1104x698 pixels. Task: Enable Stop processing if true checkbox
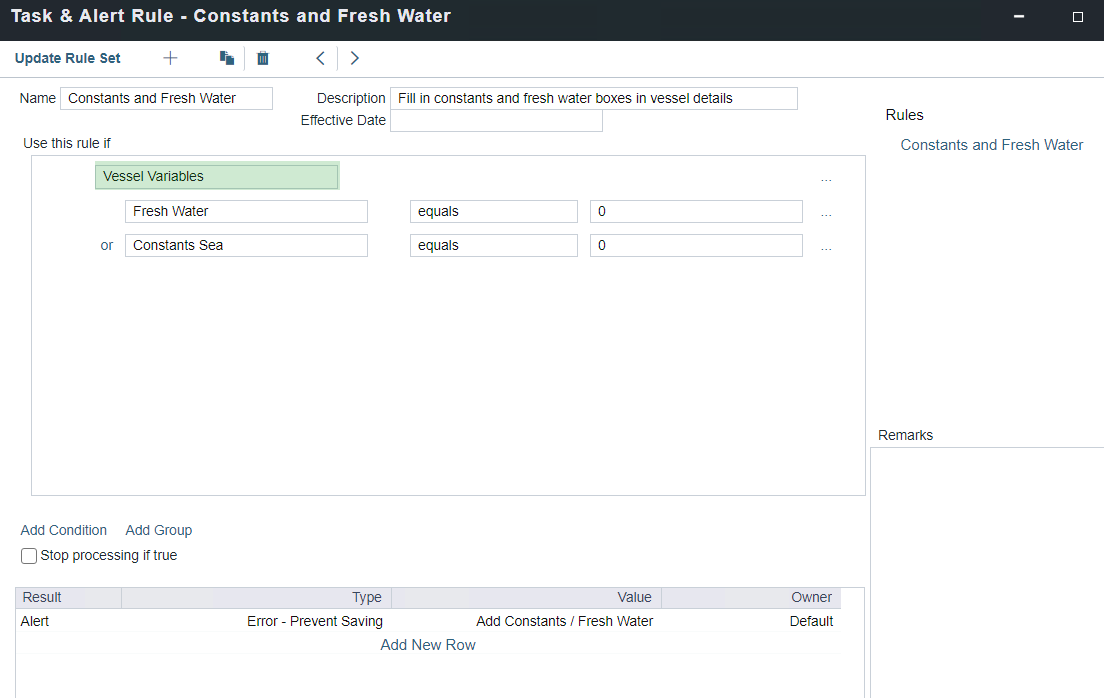(x=29, y=556)
